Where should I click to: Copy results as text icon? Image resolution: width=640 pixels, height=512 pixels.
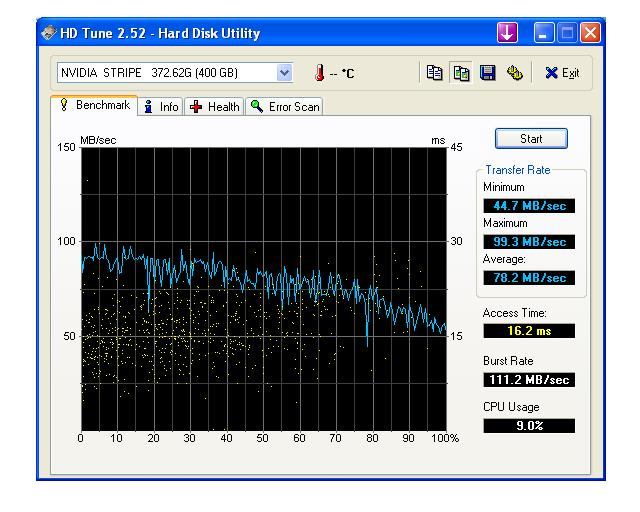click(x=434, y=73)
